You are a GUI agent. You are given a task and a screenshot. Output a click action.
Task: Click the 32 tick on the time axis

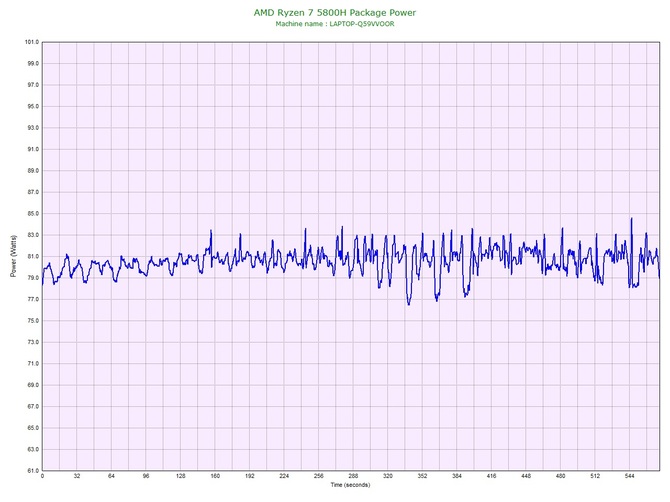click(x=77, y=476)
